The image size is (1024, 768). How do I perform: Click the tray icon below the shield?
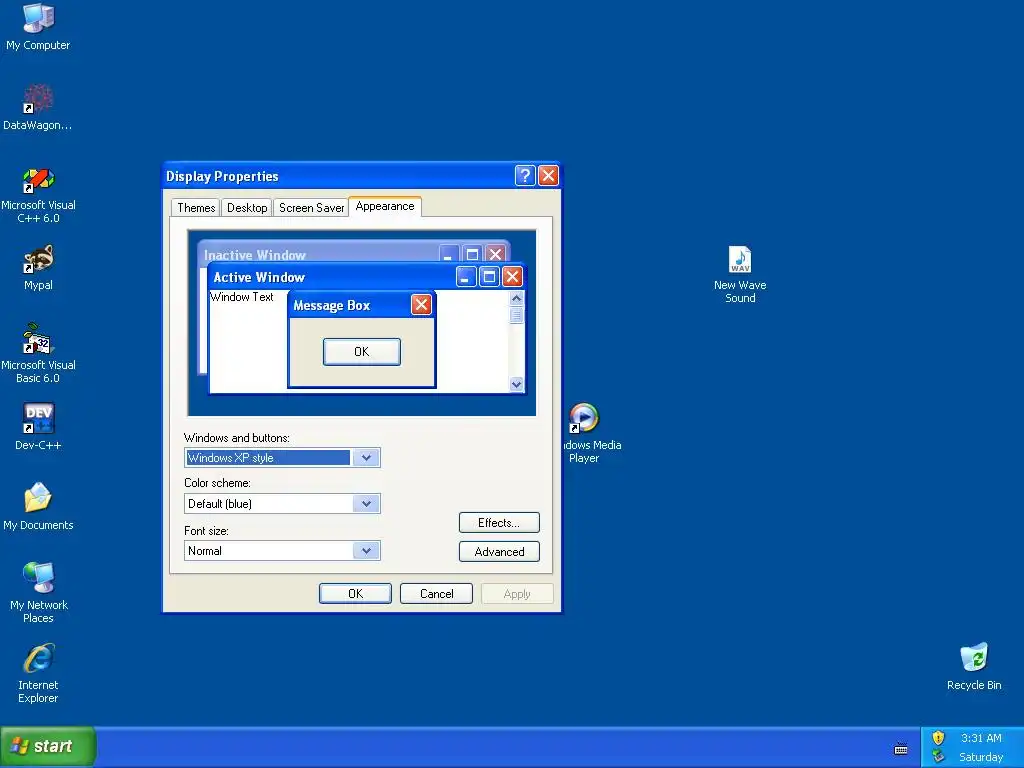coord(938,756)
